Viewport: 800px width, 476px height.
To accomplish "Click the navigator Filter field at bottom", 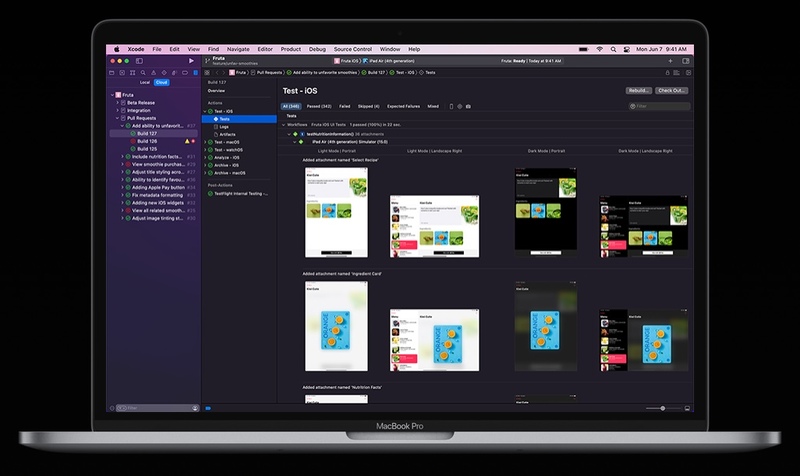I will [x=157, y=408].
